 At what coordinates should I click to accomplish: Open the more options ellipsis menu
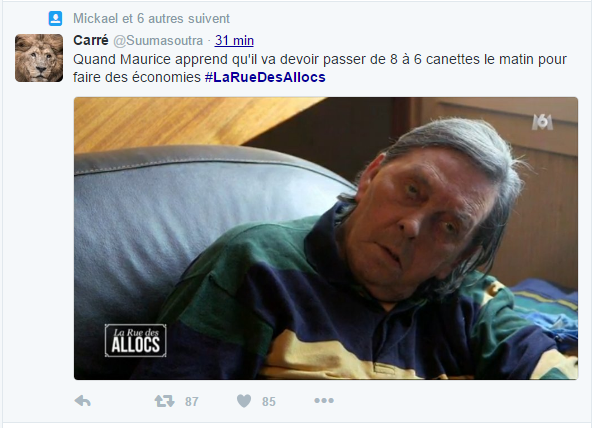coord(324,400)
